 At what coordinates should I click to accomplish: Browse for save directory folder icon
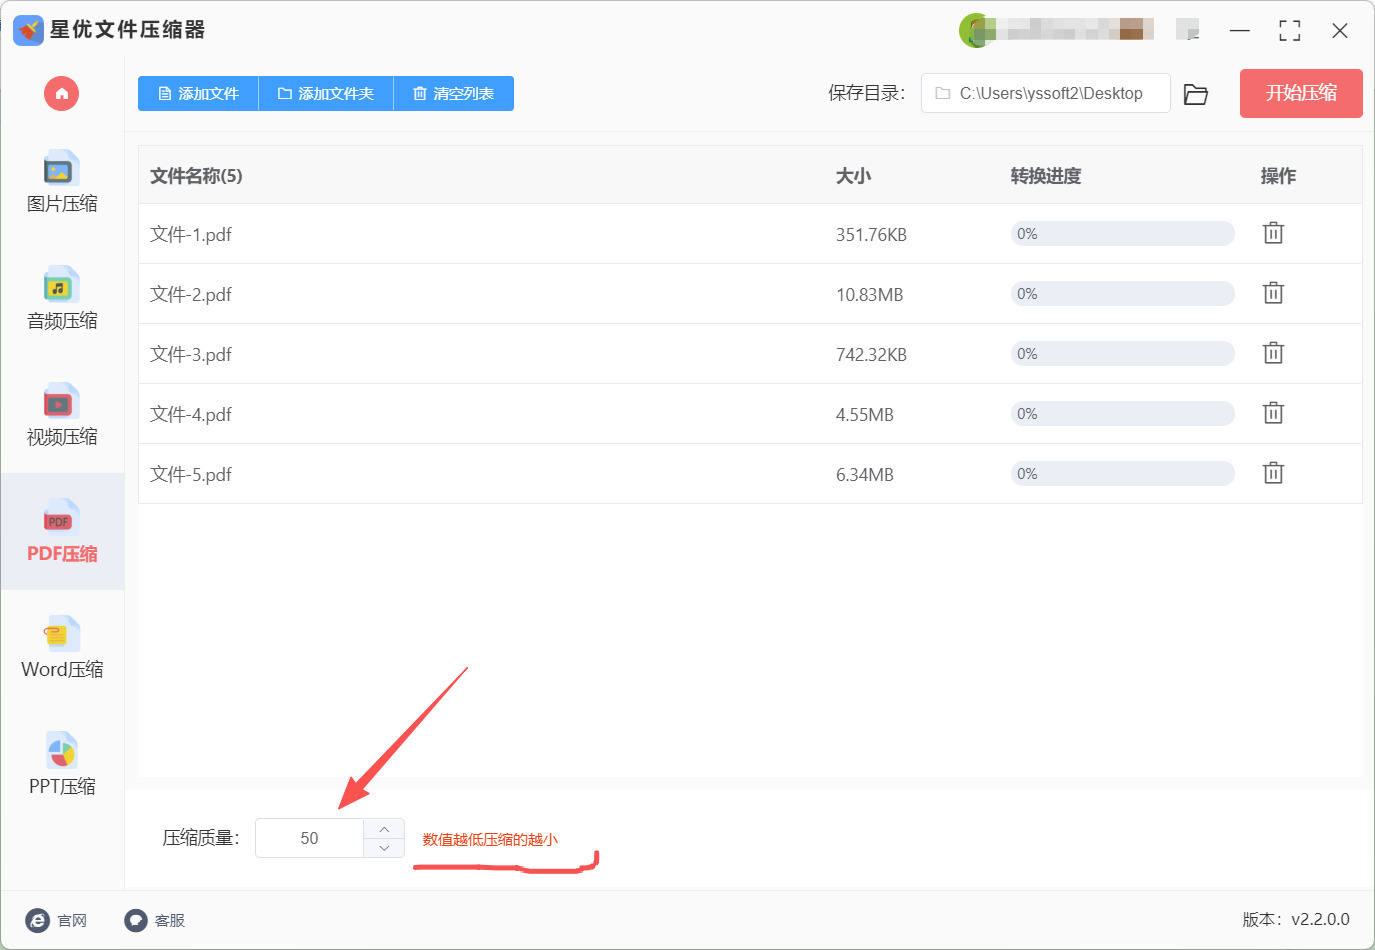[x=1196, y=94]
